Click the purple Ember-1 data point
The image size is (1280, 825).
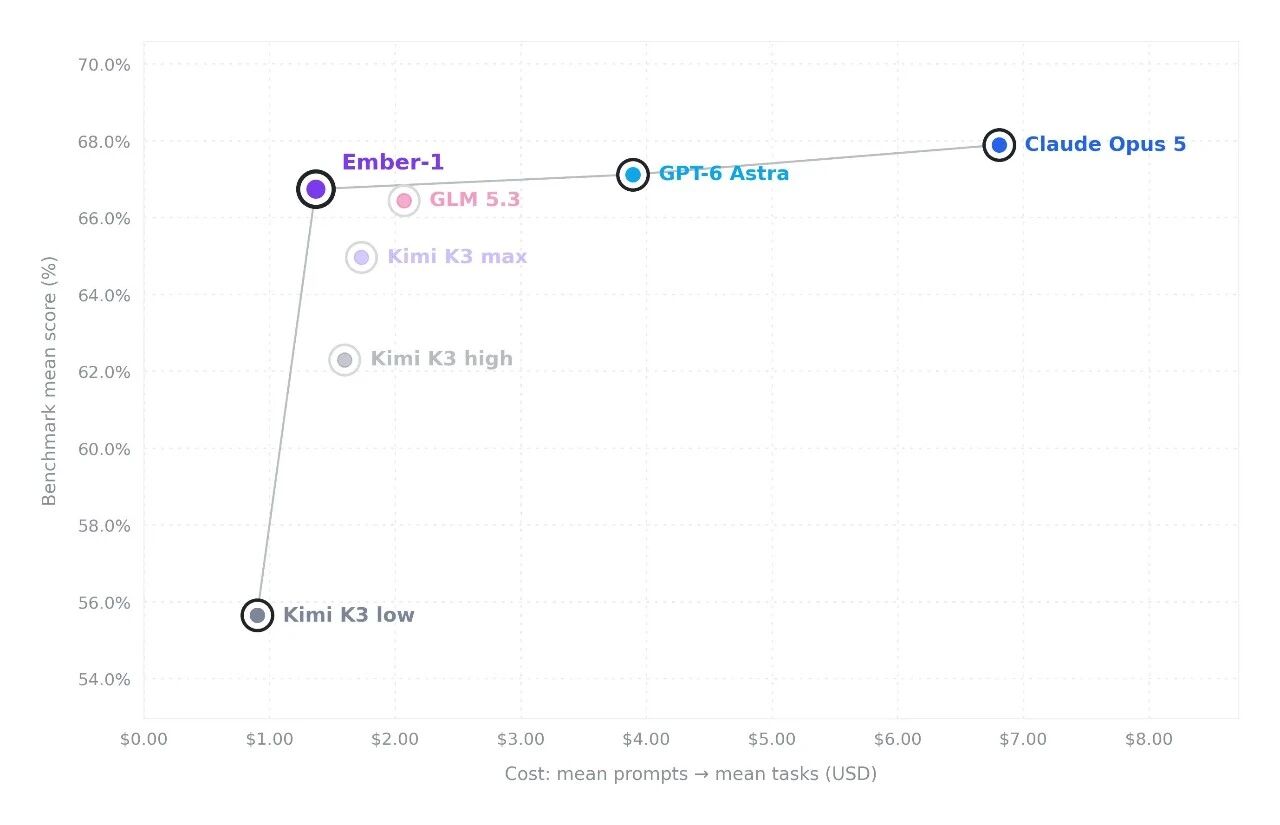(316, 189)
